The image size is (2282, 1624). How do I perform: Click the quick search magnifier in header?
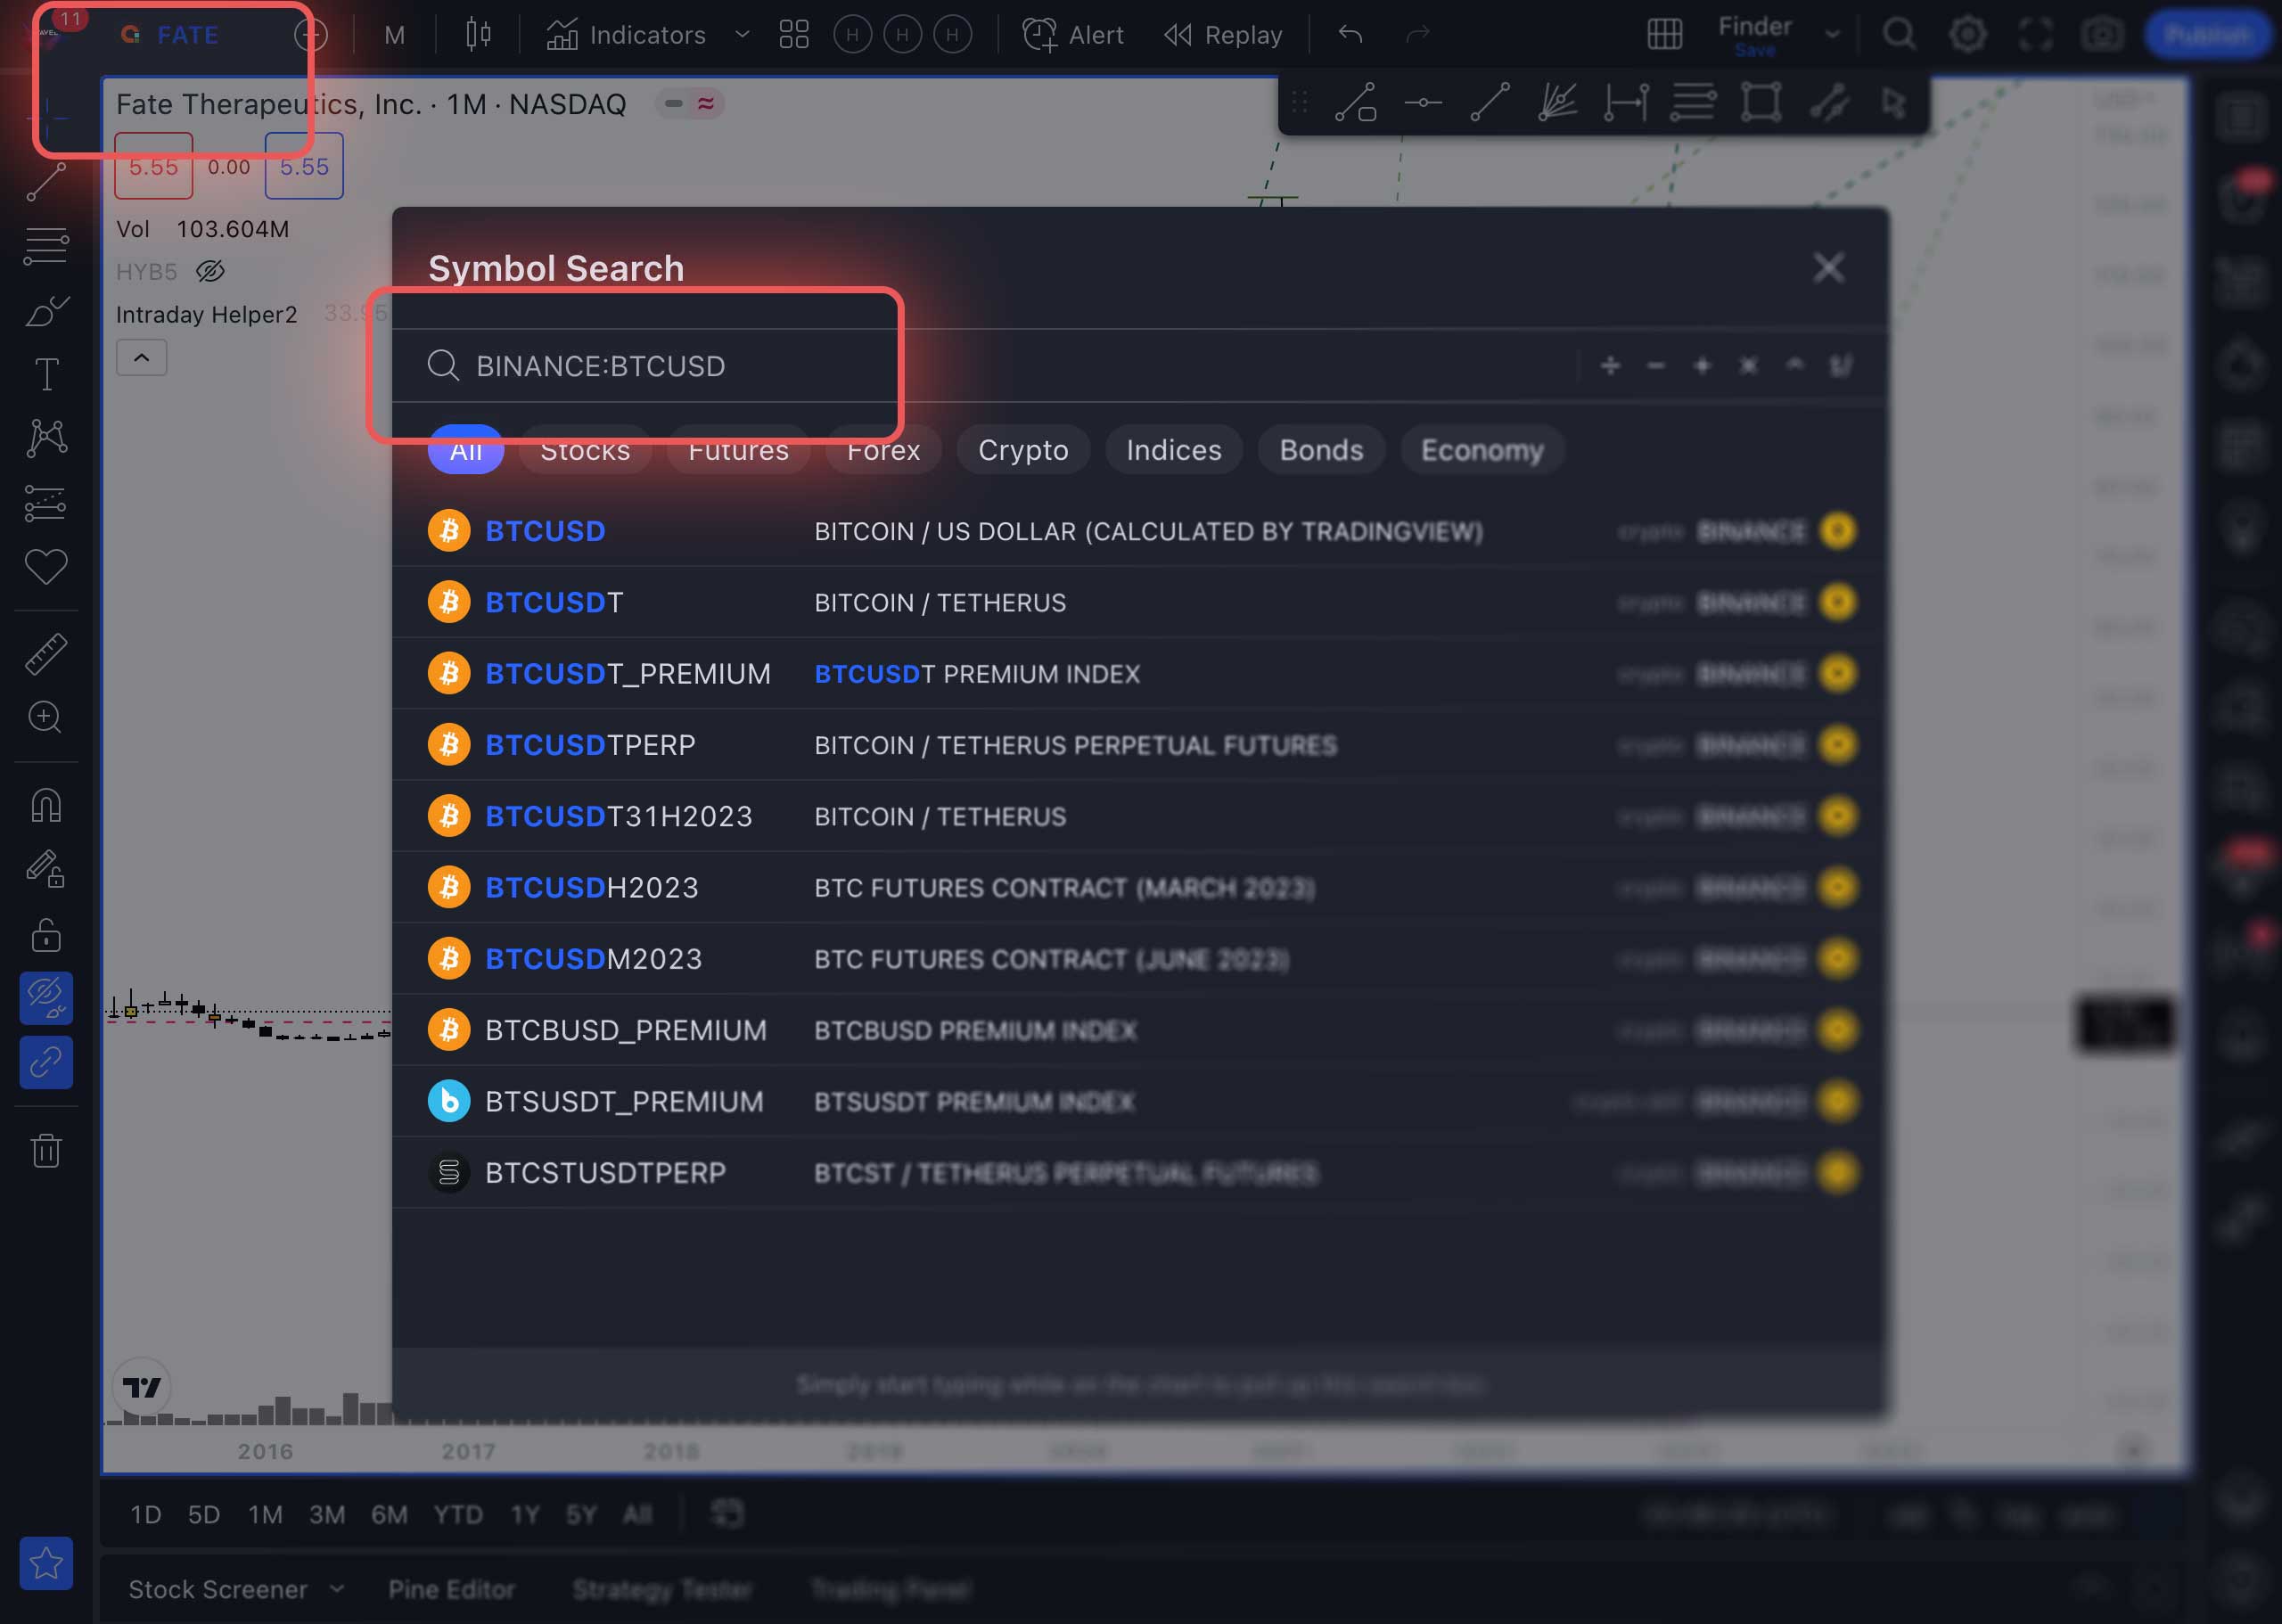[1899, 35]
